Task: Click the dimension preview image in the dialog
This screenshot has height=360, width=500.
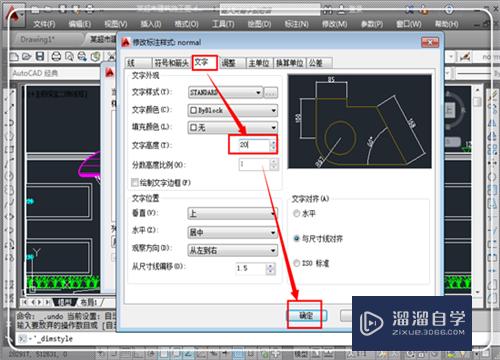Action: (360, 121)
